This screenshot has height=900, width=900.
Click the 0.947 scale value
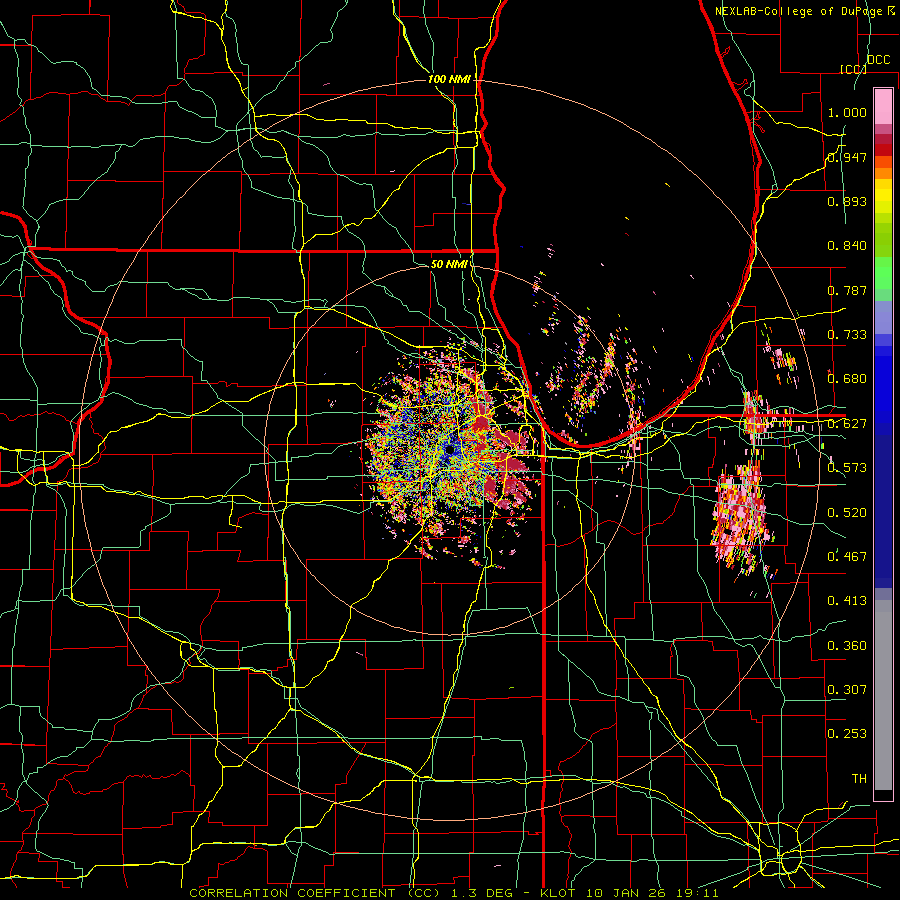847,157
